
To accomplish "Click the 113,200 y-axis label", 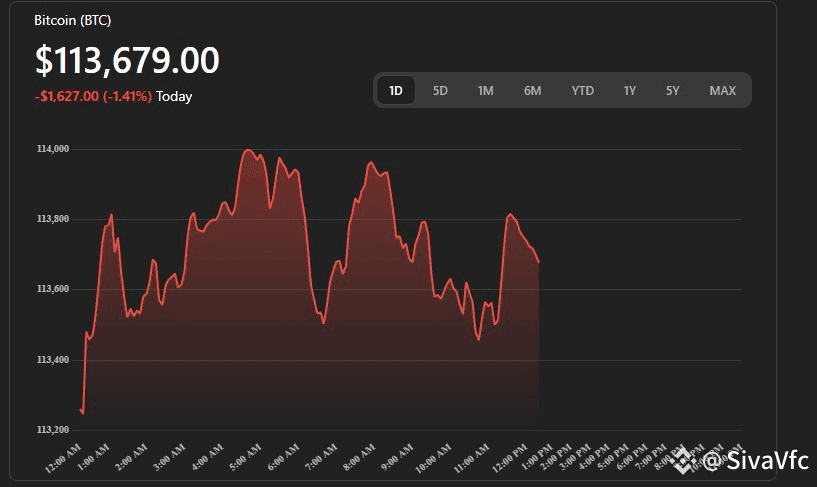I will (53, 430).
